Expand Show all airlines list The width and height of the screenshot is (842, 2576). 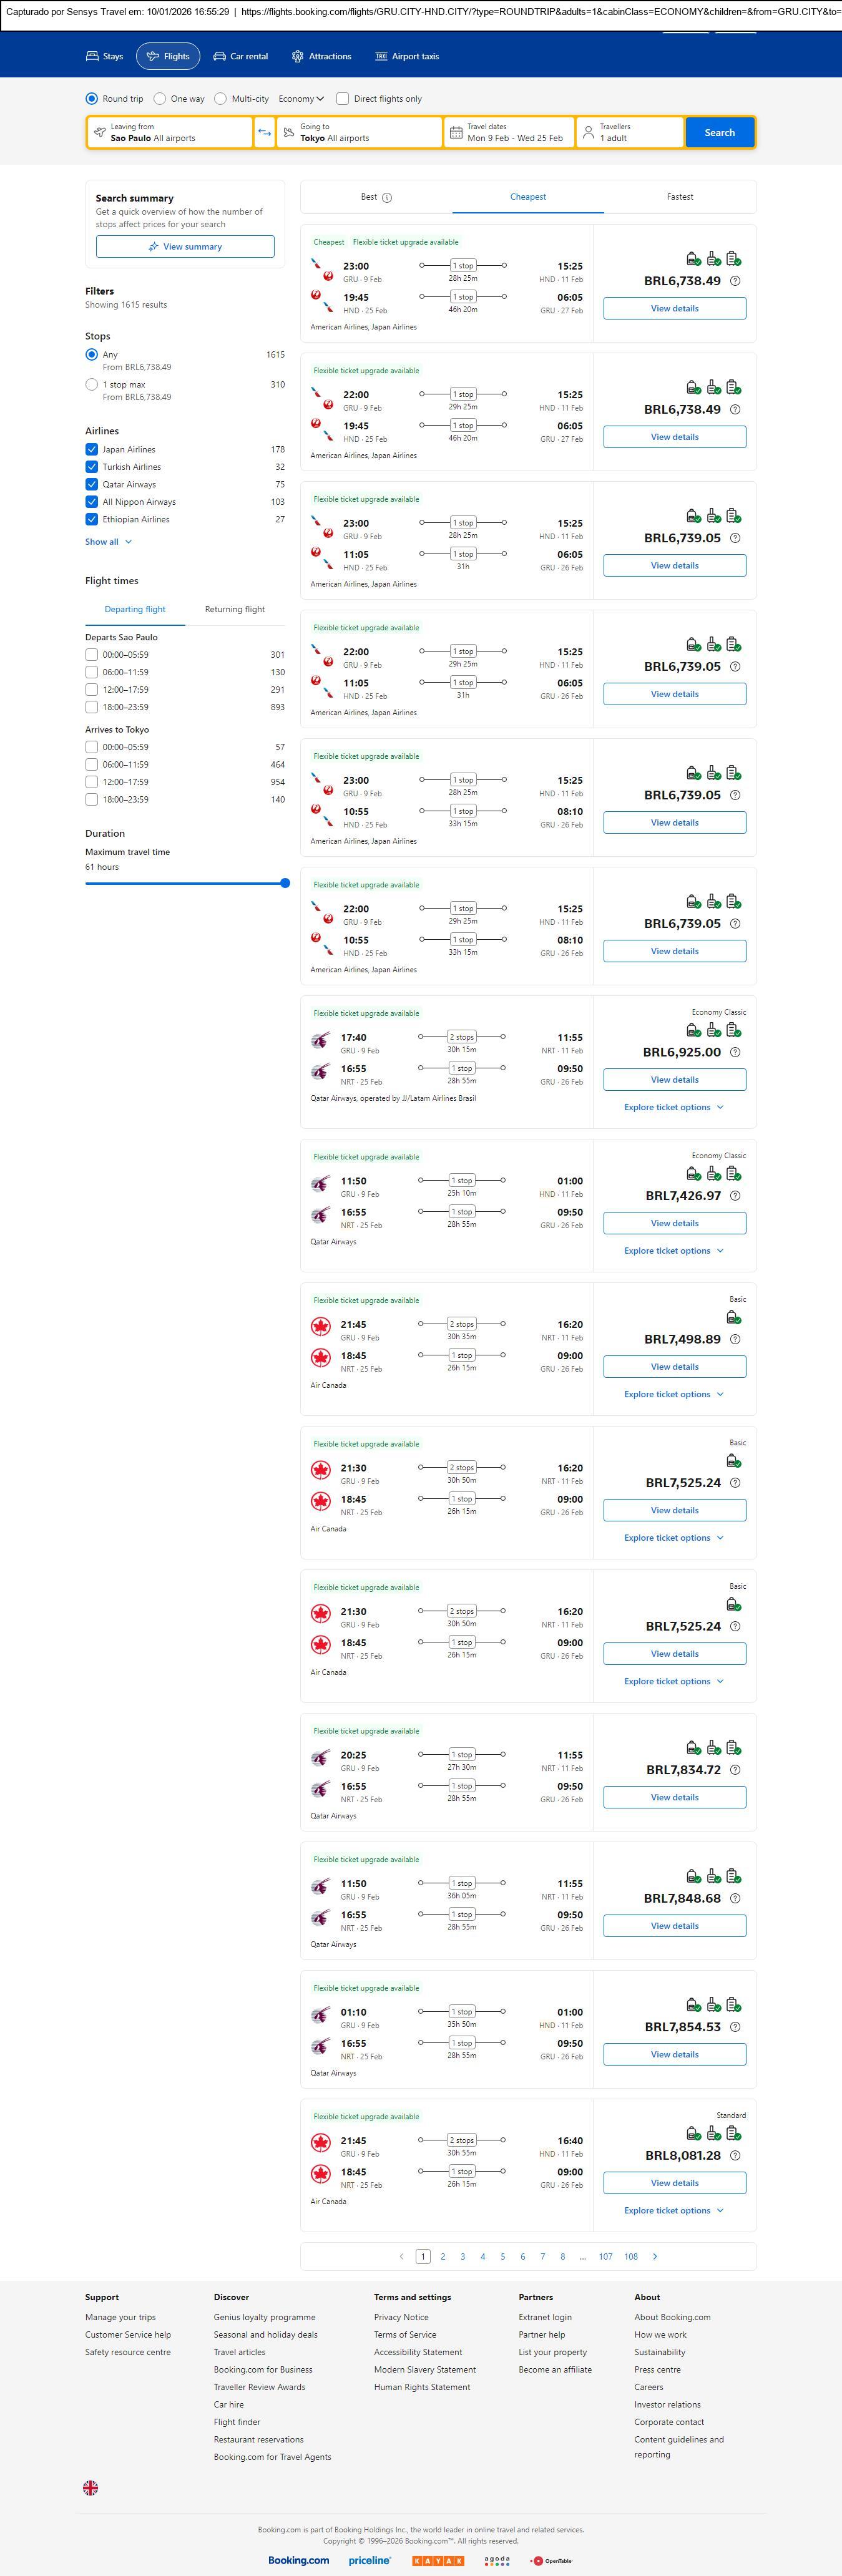click(x=108, y=542)
